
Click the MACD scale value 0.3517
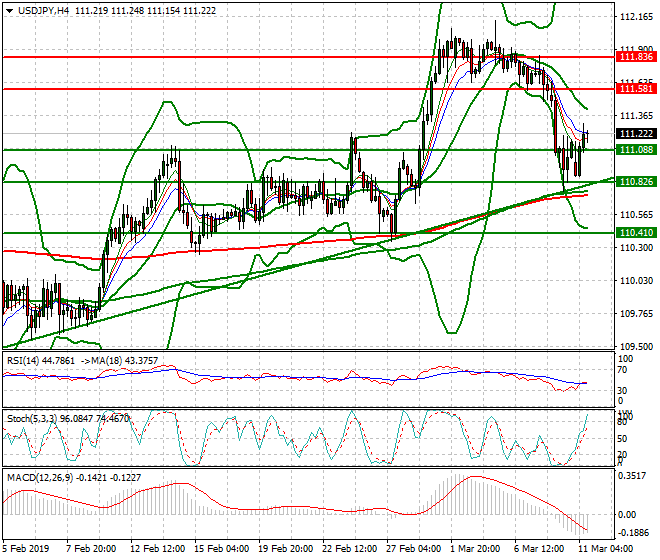click(631, 476)
